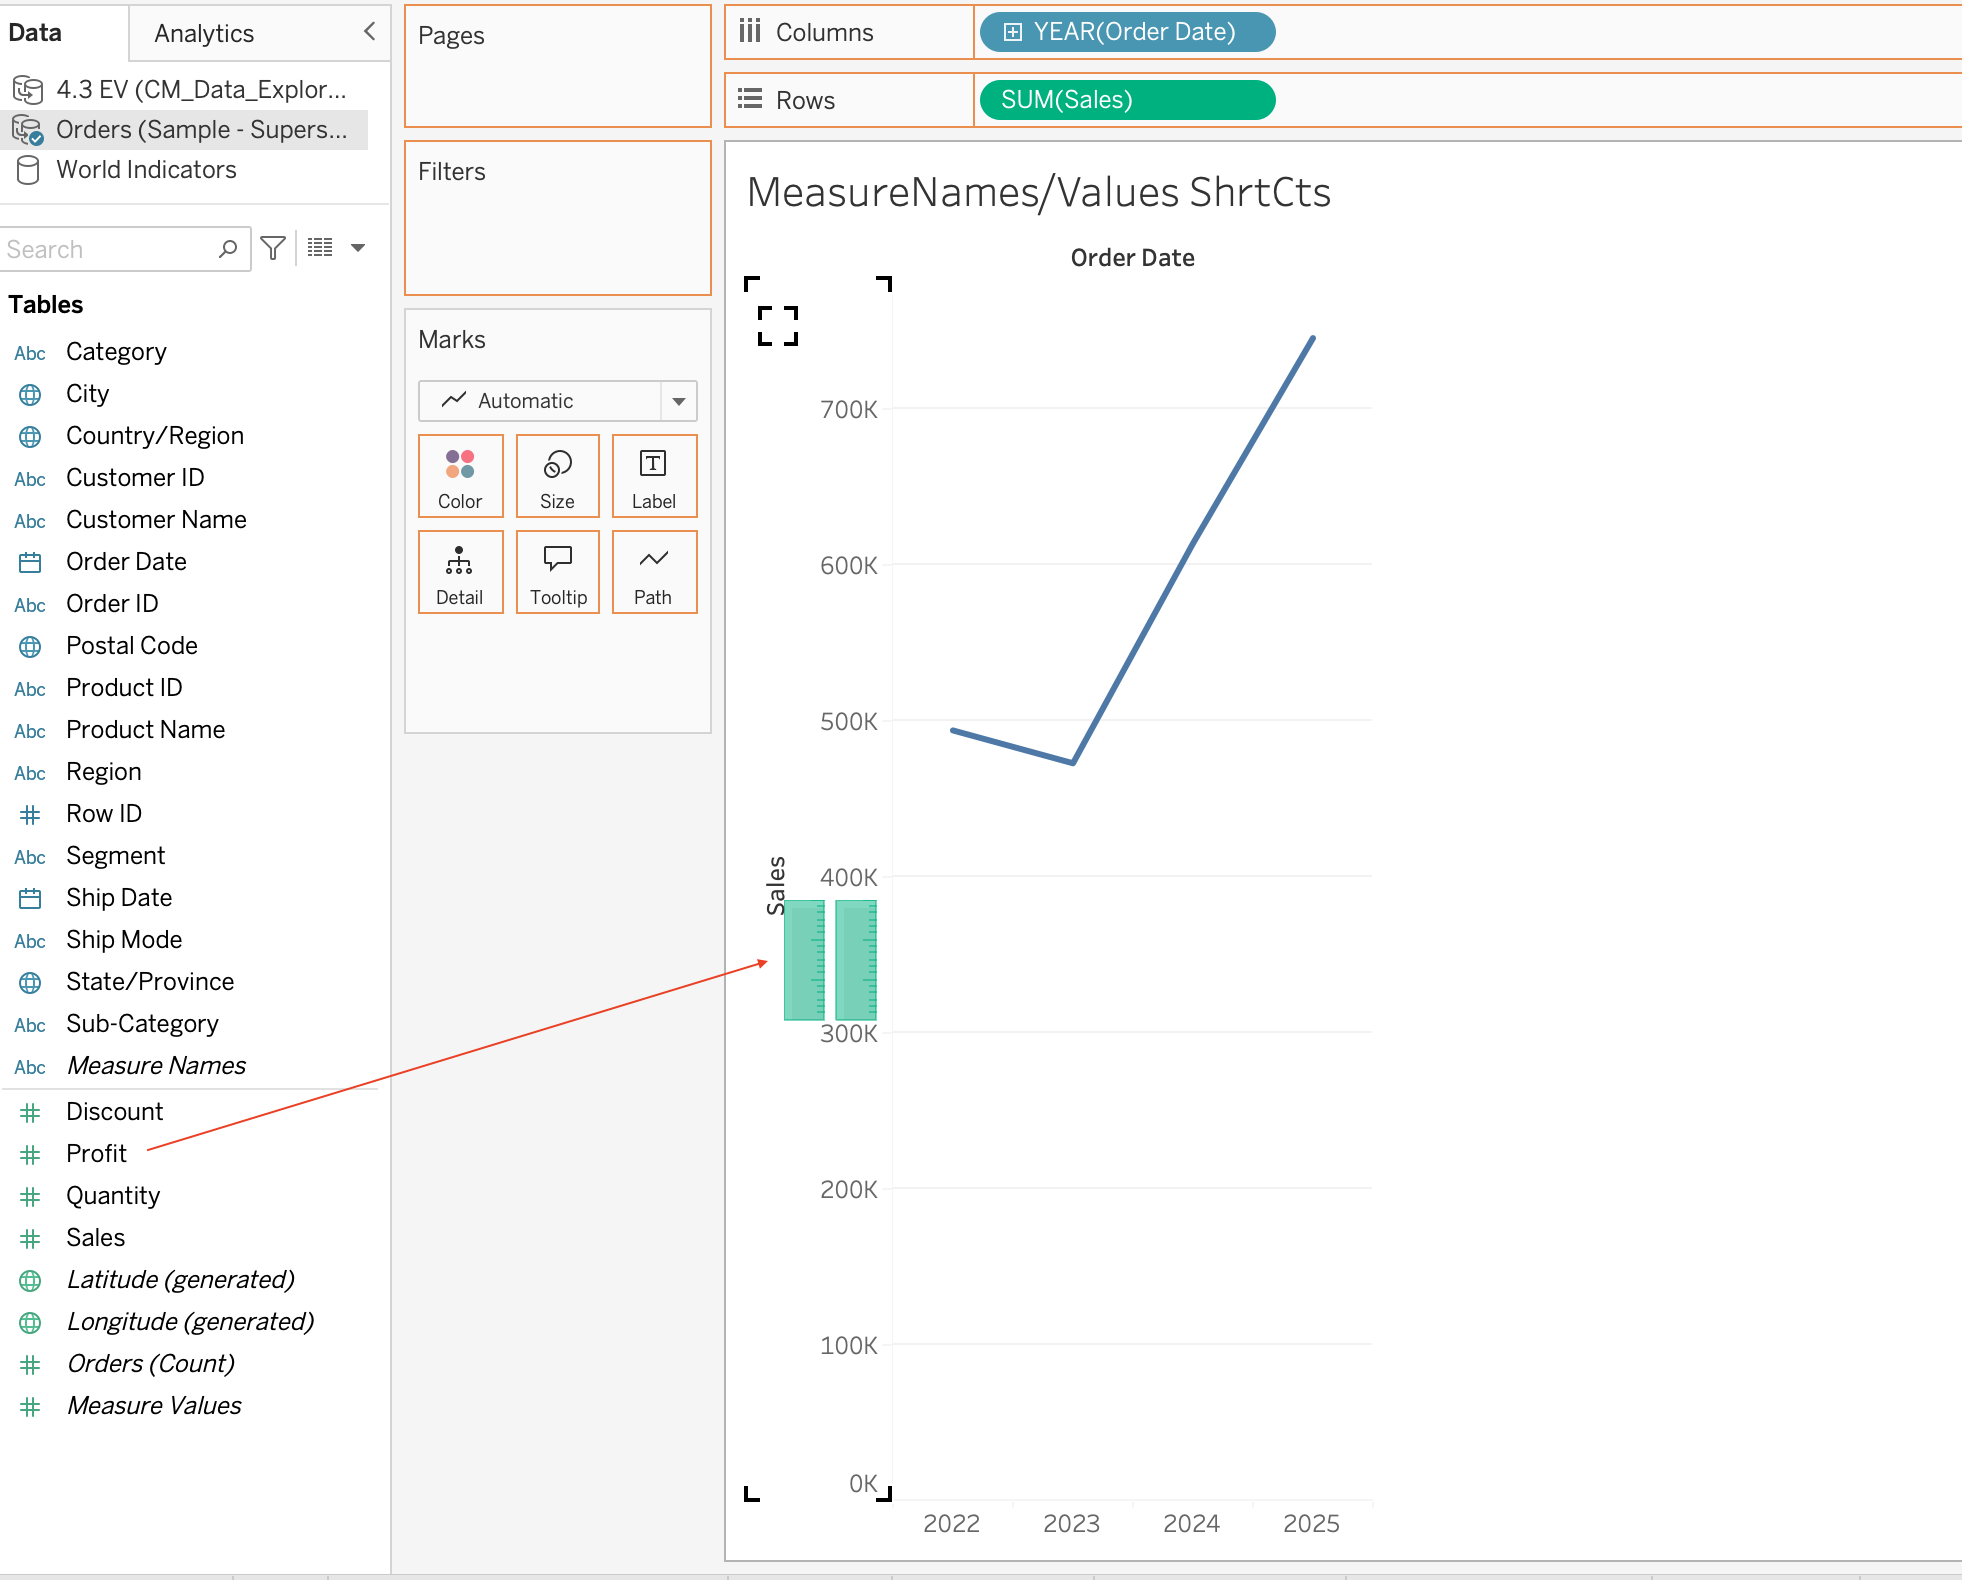The height and width of the screenshot is (1580, 1962).
Task: Select the World Indicators data source
Action: pyautogui.click(x=146, y=170)
